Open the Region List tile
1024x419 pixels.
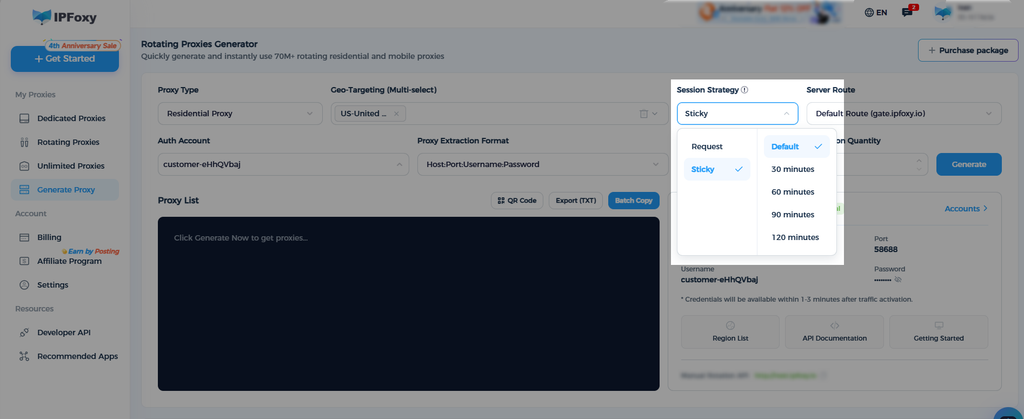730,332
